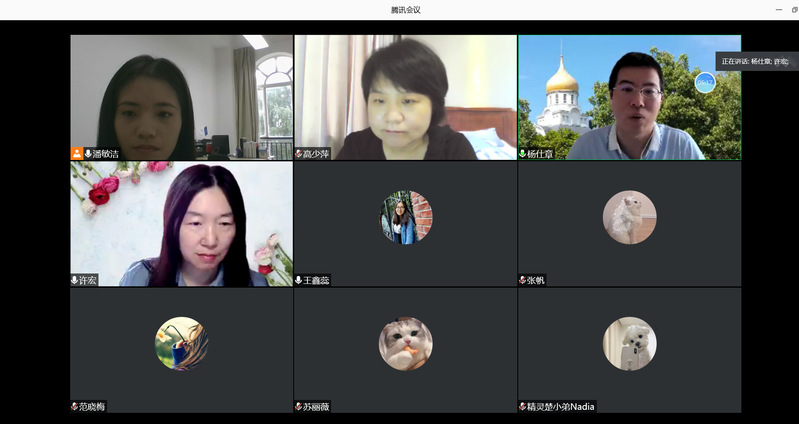
Task: Click the 正在讲话 speaking indicator banner
Action: 756,61
